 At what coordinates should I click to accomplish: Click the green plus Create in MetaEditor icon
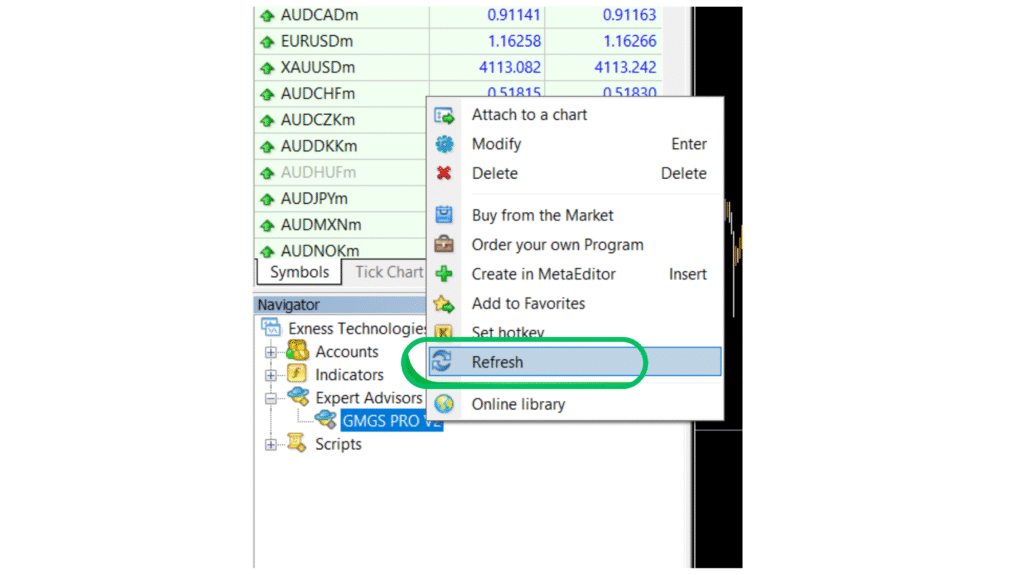click(x=444, y=274)
